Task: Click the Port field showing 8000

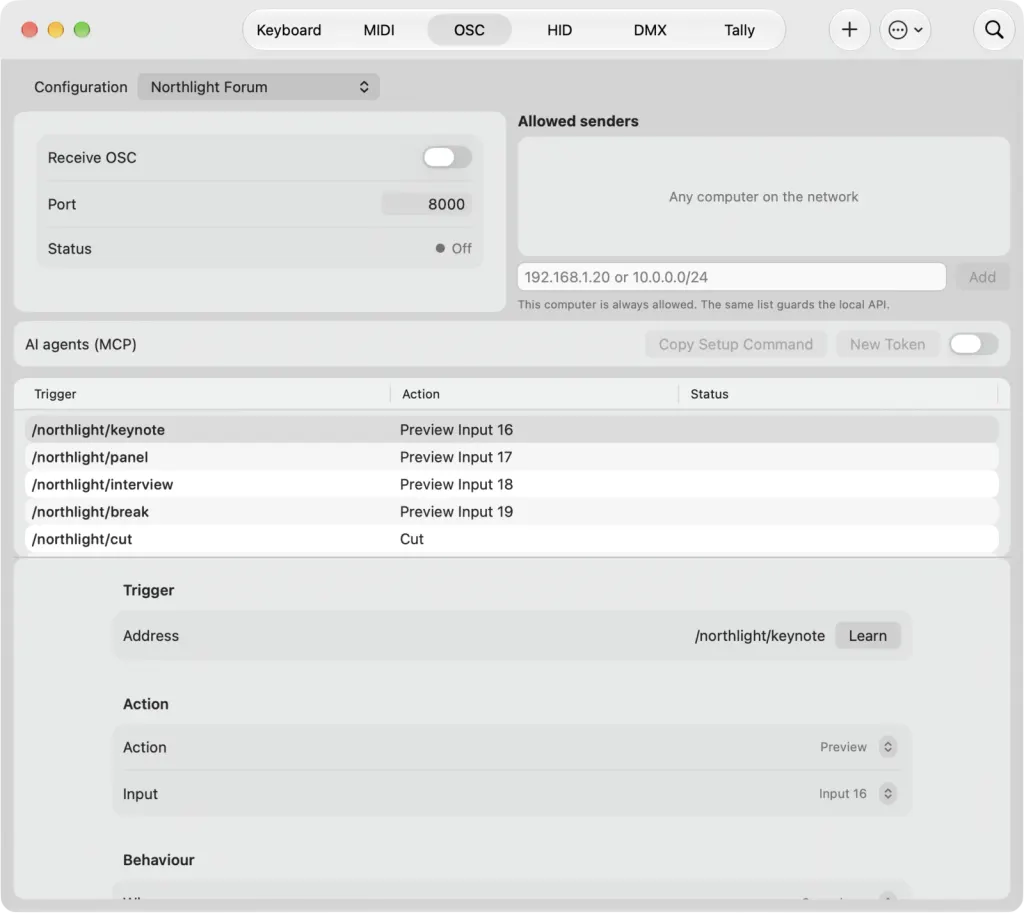Action: point(426,204)
